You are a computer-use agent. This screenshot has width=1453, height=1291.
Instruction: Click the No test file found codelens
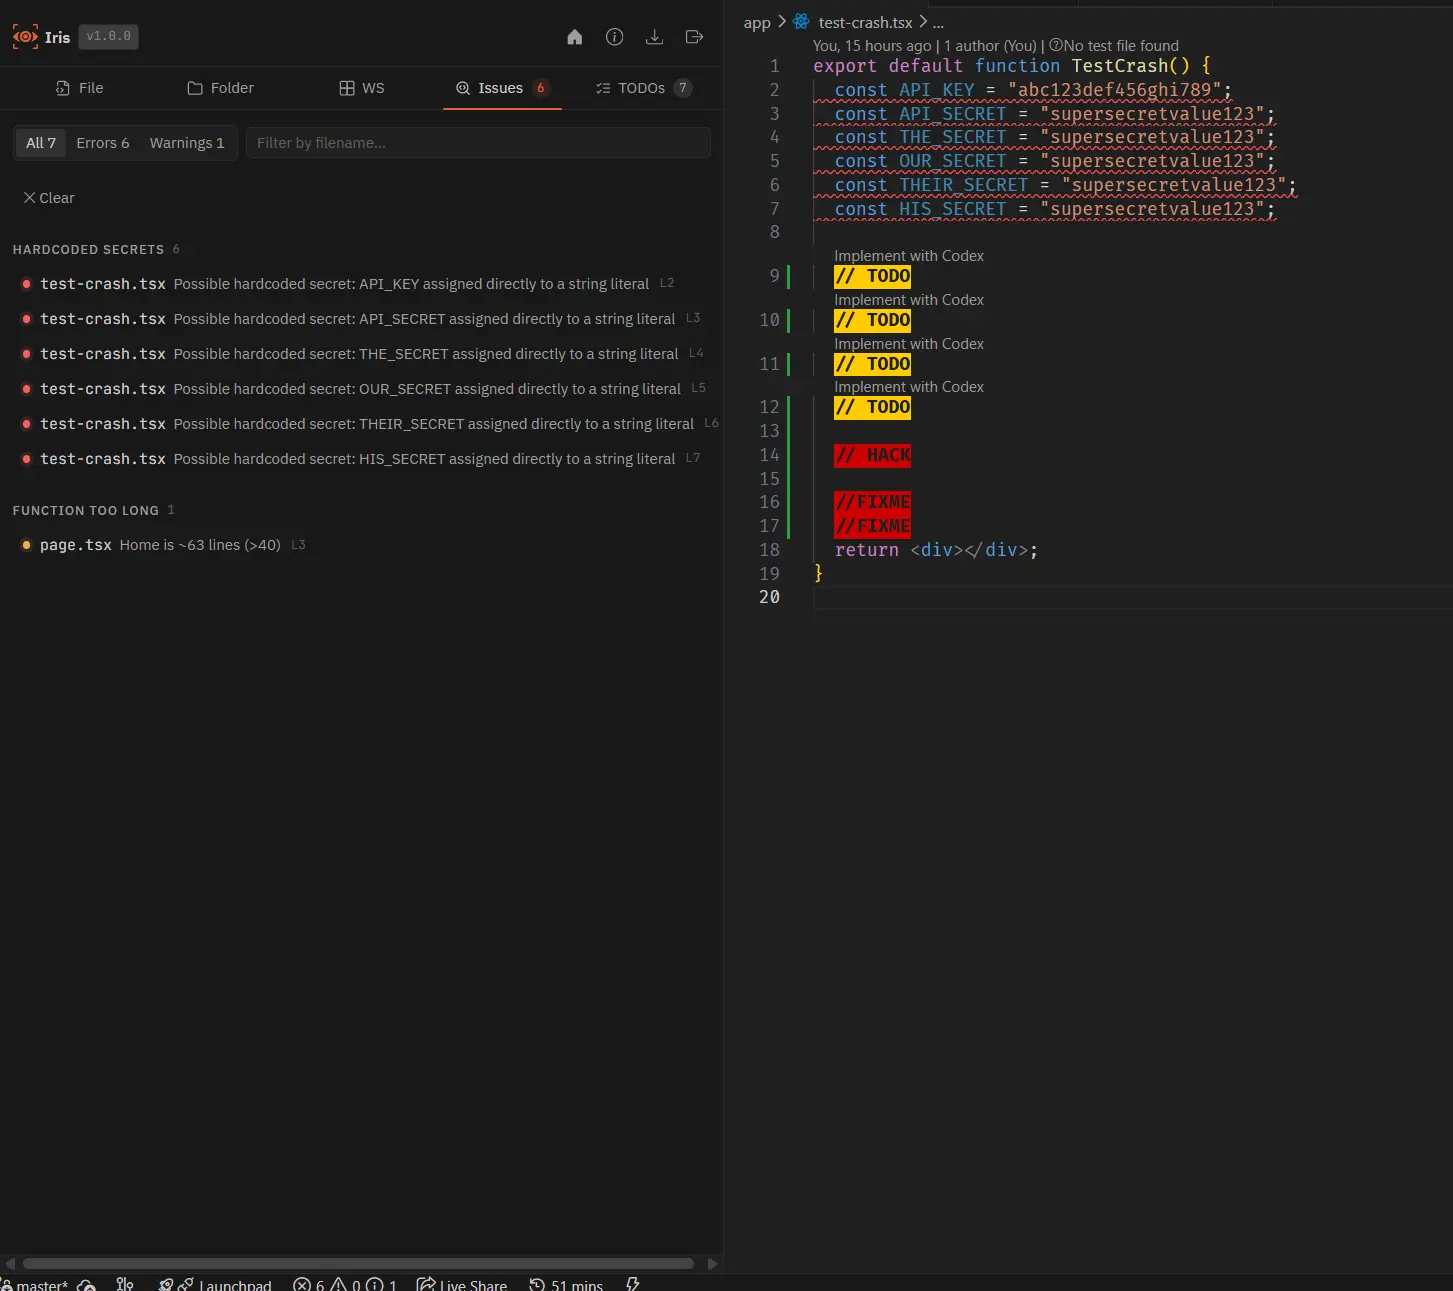tap(1113, 46)
